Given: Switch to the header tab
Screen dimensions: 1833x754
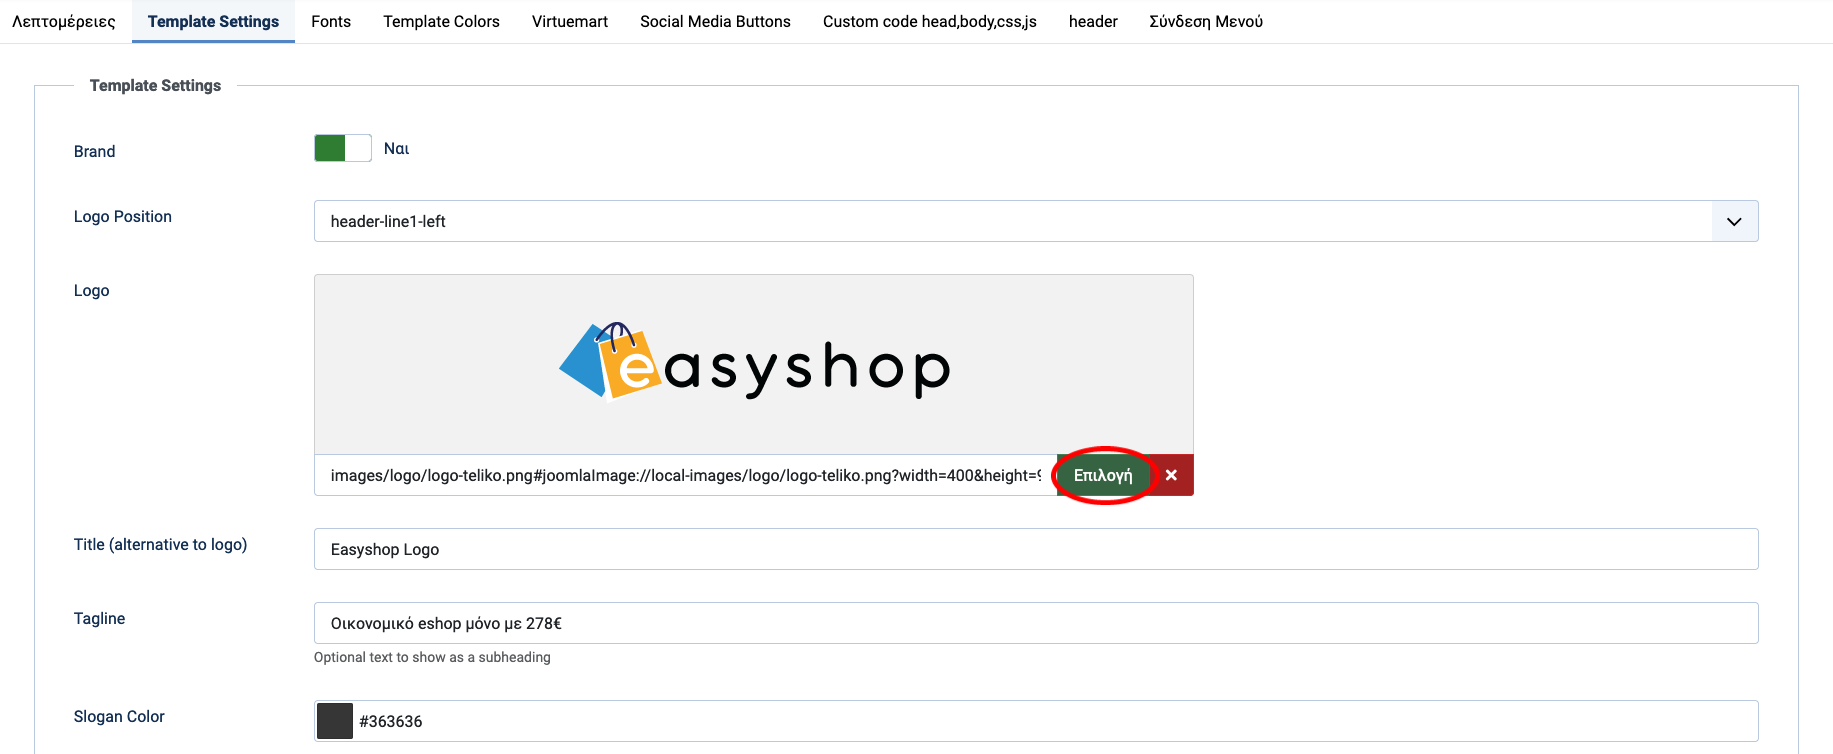Looking at the screenshot, I should 1093,21.
